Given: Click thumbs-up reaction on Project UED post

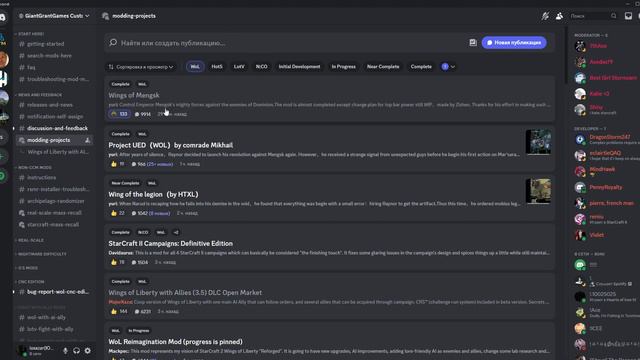Looking at the screenshot, I should pyautogui.click(x=117, y=164).
